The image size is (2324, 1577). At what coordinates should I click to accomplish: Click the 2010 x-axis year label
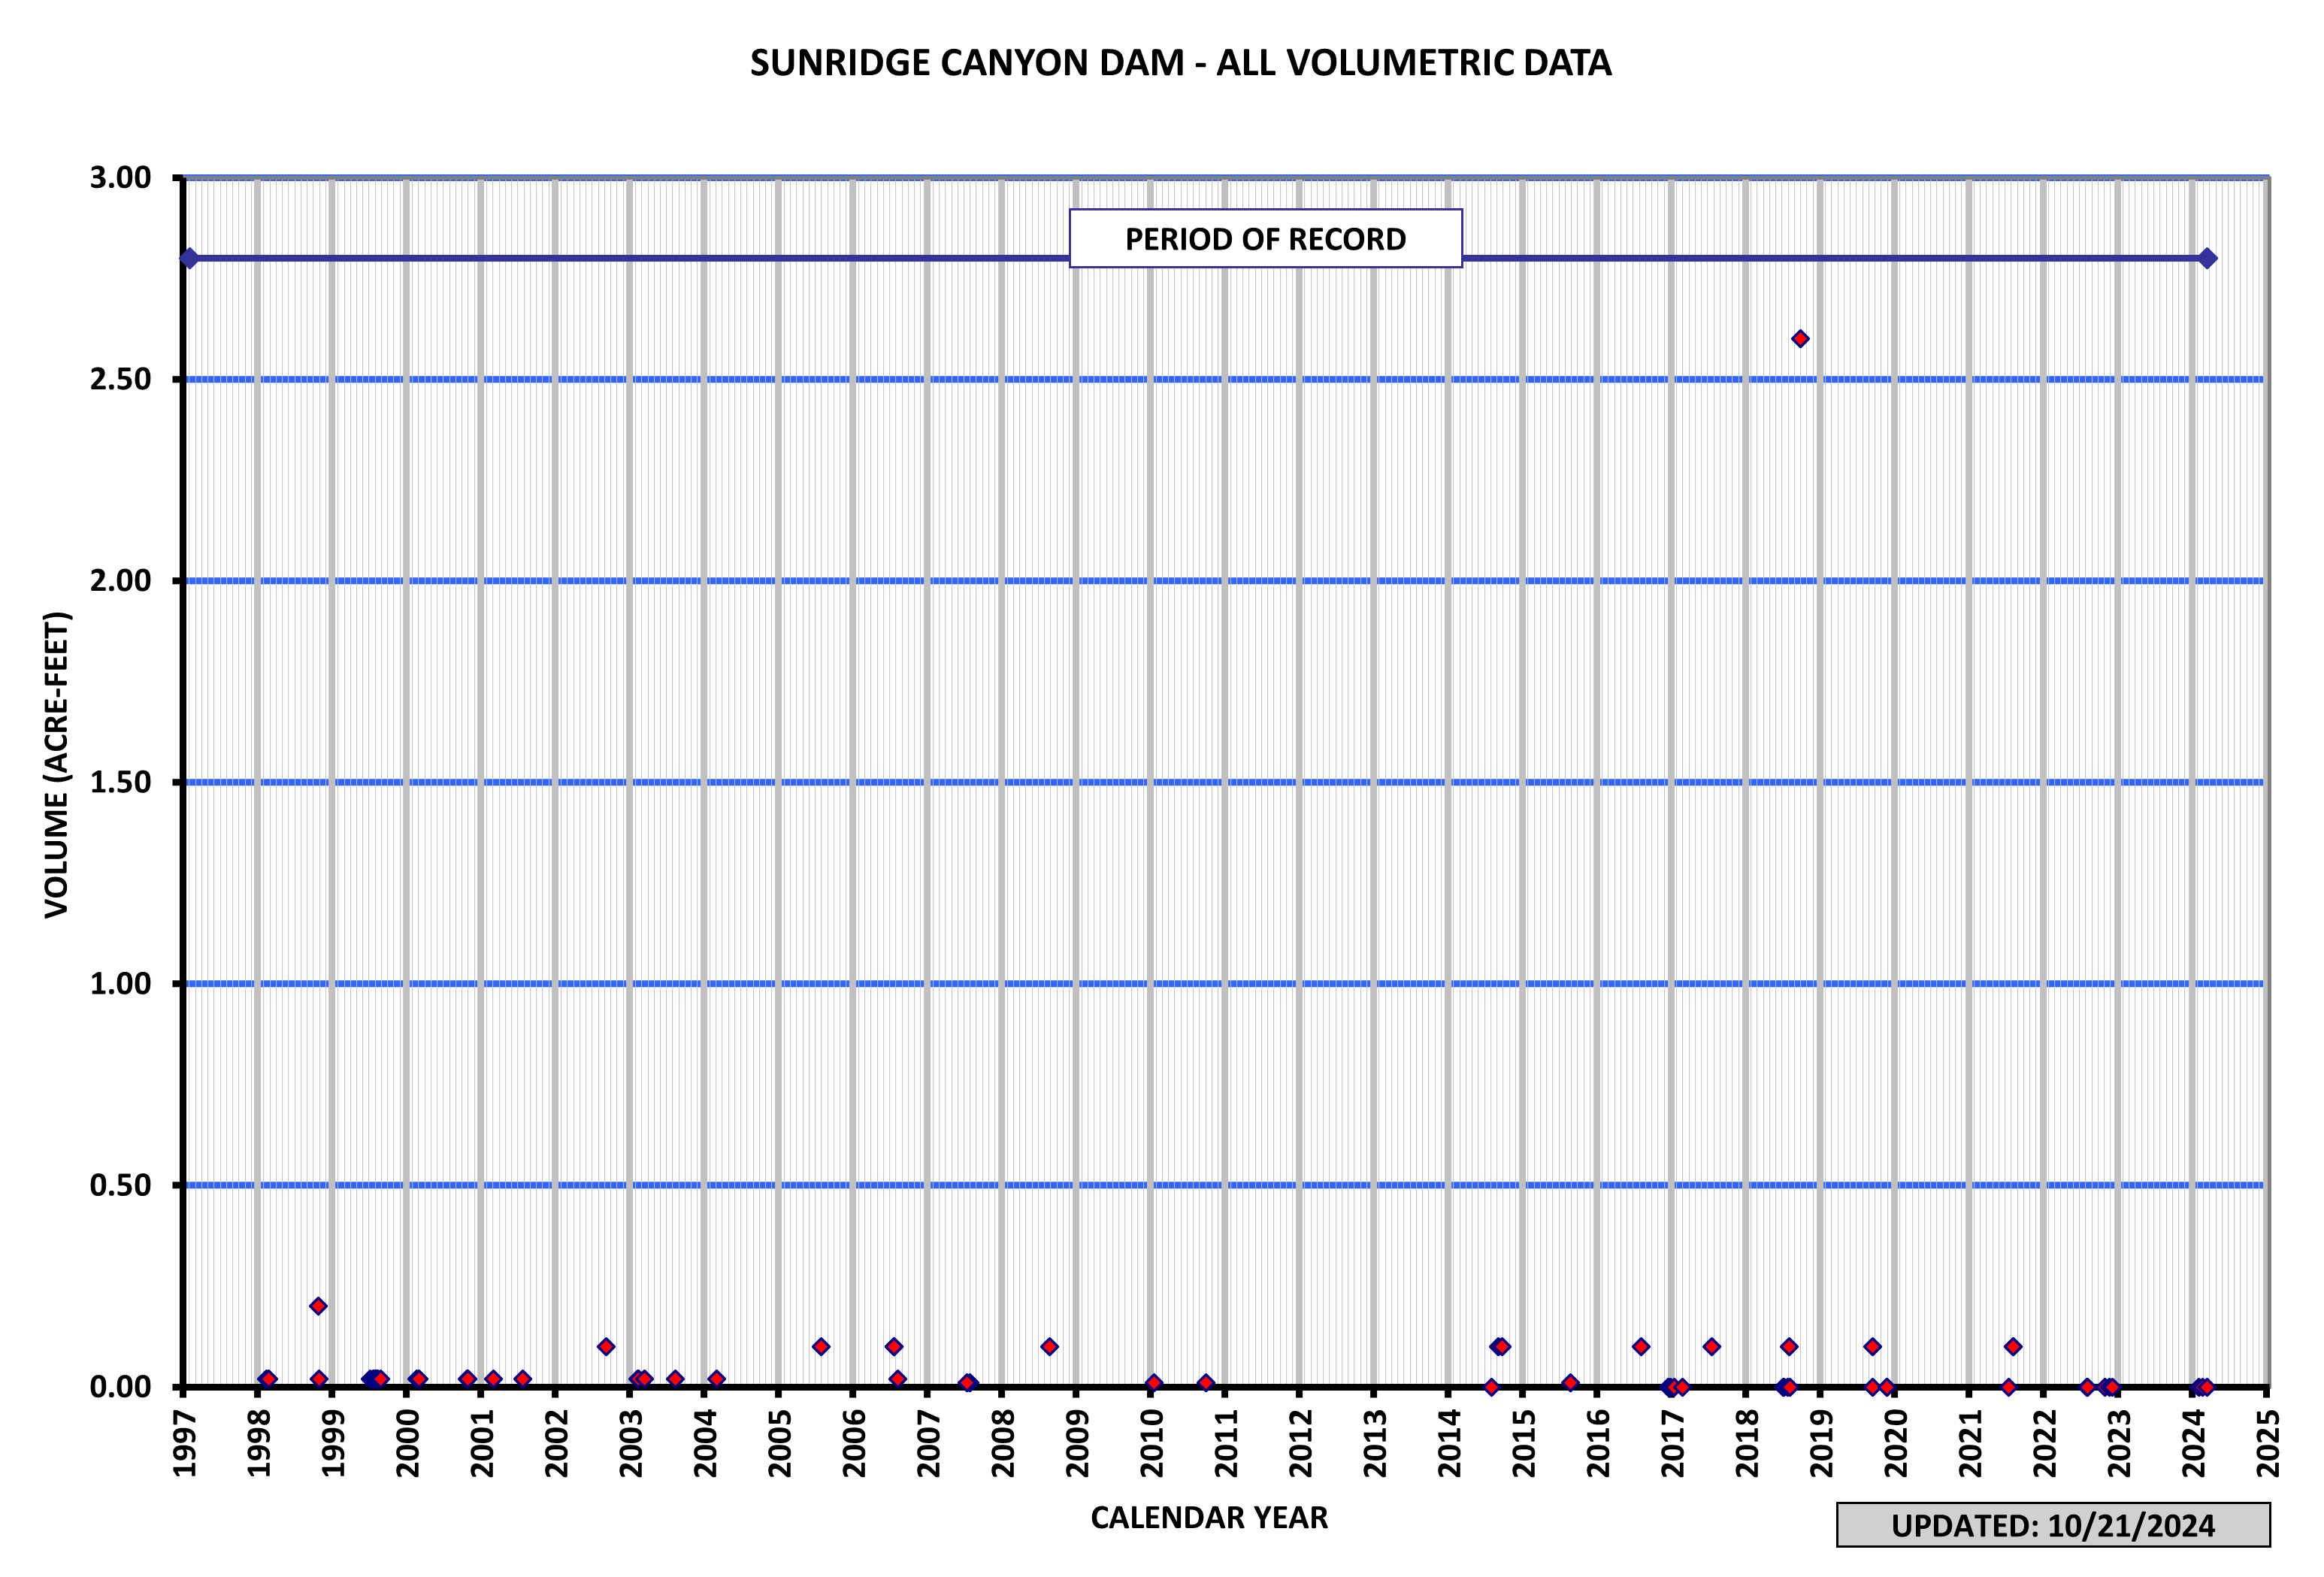tap(1152, 1443)
